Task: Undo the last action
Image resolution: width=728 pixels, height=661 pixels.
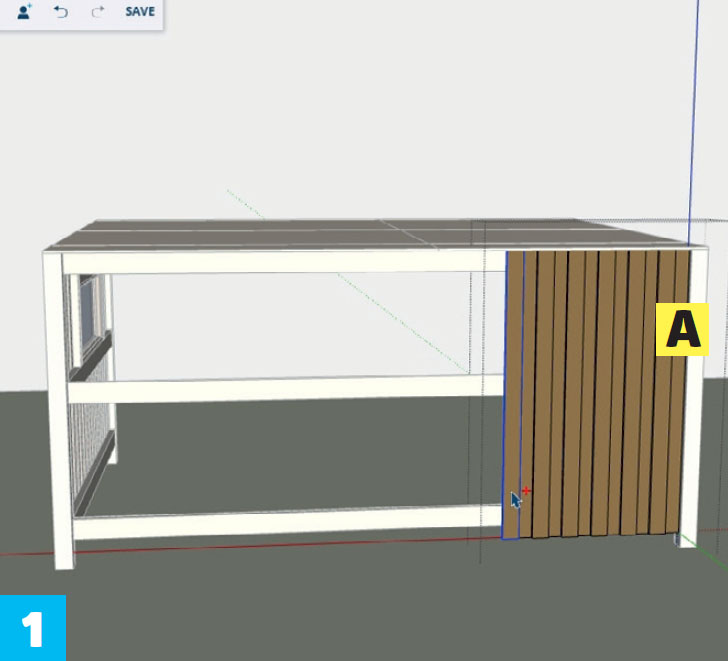Action: point(61,12)
